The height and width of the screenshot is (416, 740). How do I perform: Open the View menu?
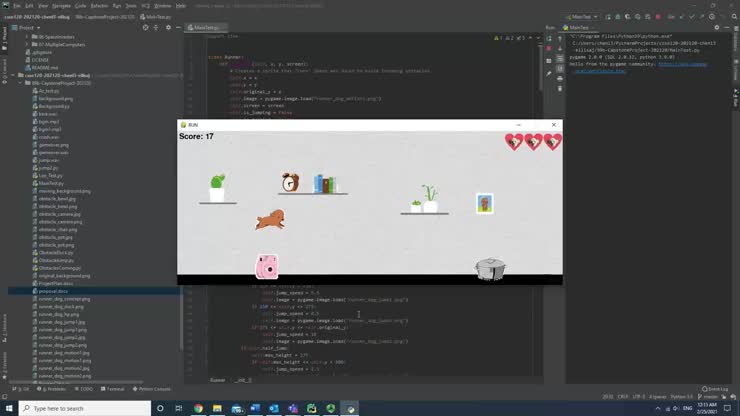point(43,6)
